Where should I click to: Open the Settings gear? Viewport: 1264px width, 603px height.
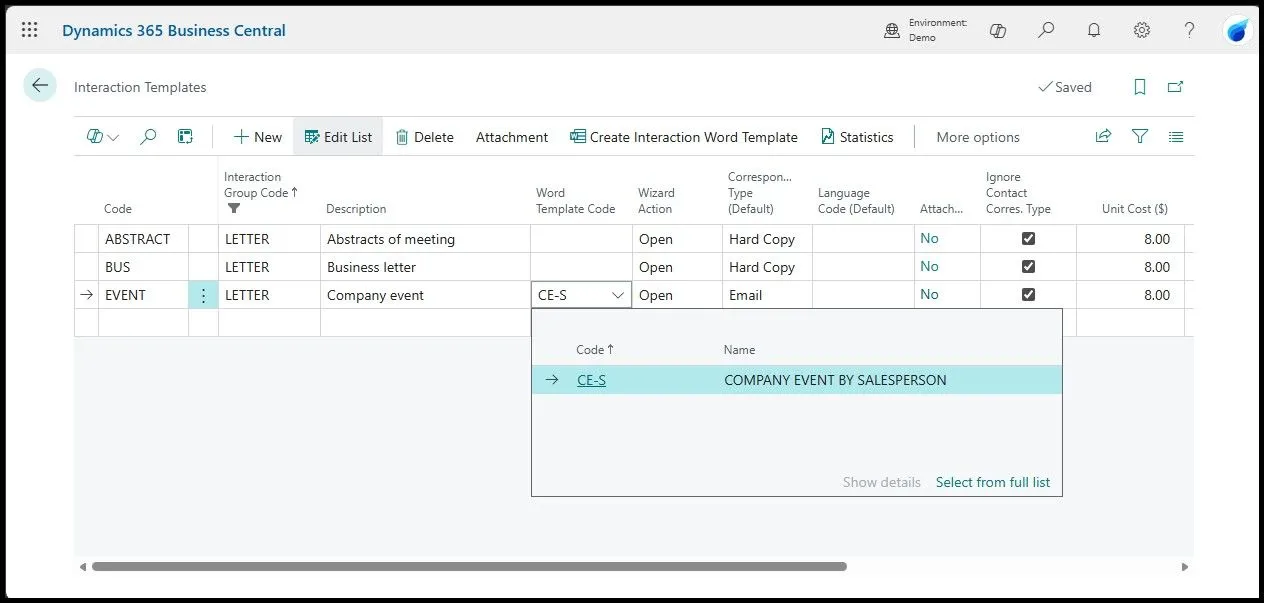[x=1142, y=30]
